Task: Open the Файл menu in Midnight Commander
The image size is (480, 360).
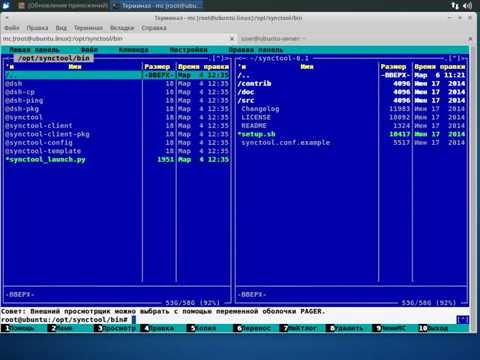Action: click(x=89, y=50)
